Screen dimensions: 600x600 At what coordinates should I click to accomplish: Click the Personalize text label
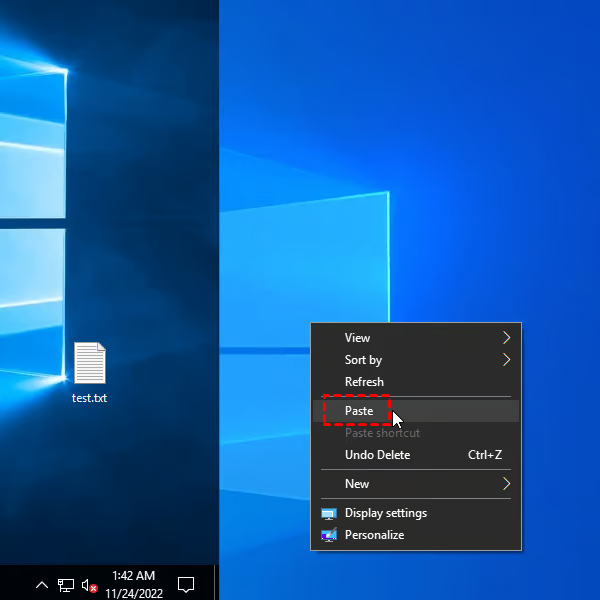374,535
